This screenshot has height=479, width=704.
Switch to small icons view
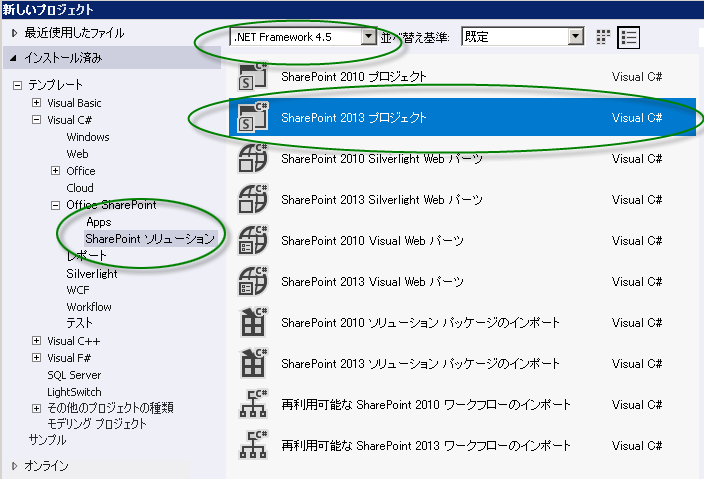(x=603, y=37)
